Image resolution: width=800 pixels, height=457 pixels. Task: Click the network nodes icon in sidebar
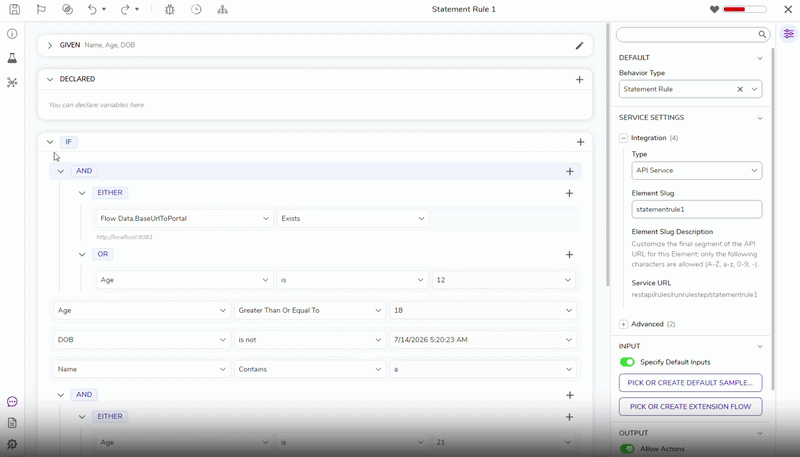(12, 82)
